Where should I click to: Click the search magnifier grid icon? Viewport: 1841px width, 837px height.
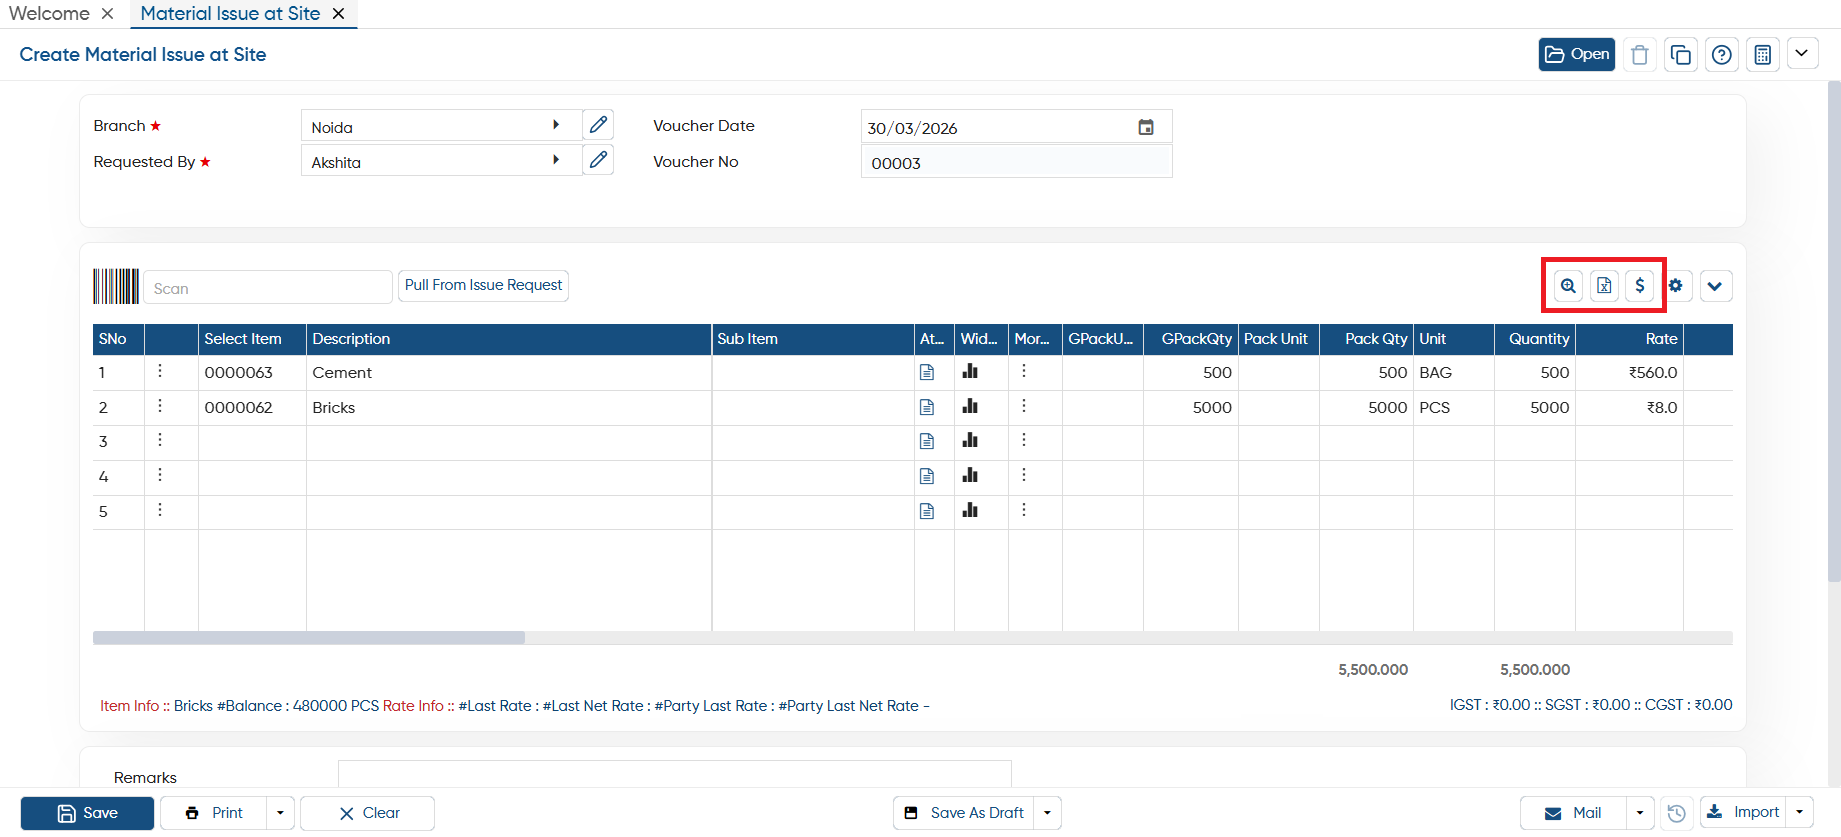[1568, 286]
